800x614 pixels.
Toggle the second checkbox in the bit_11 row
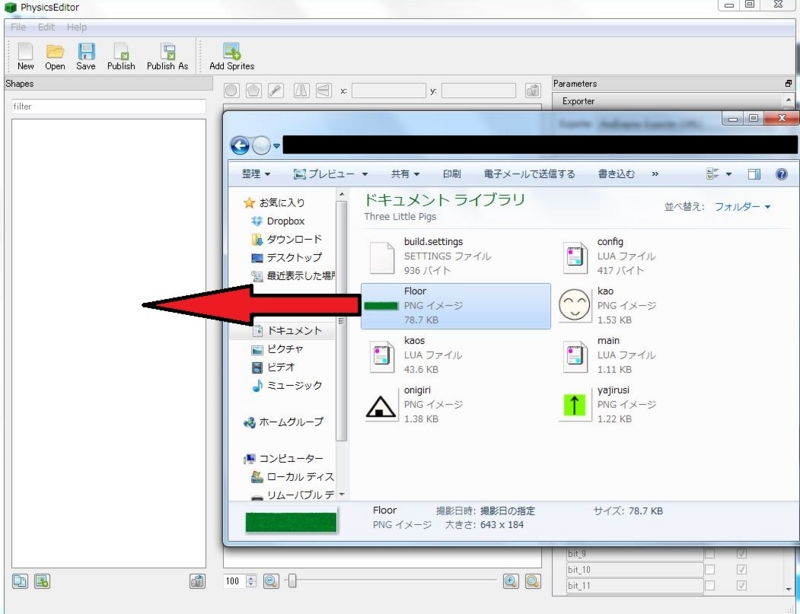[742, 586]
